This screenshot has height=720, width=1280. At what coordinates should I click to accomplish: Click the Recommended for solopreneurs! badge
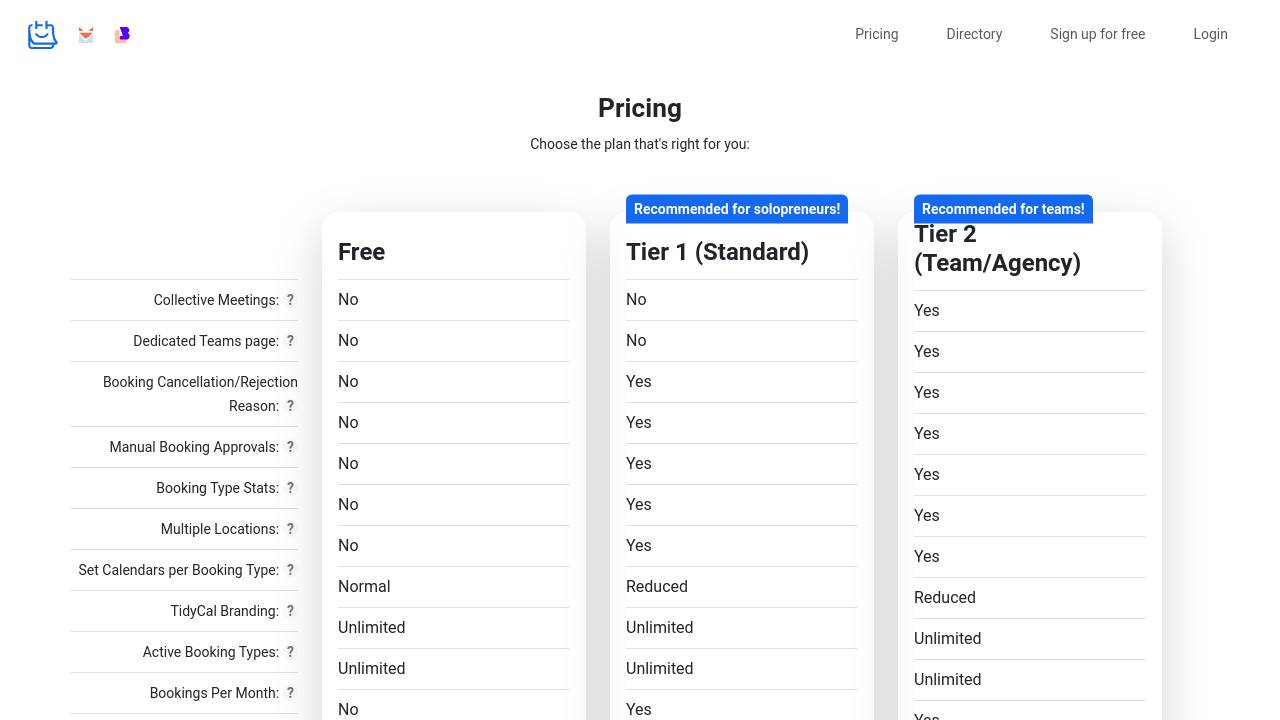737,209
